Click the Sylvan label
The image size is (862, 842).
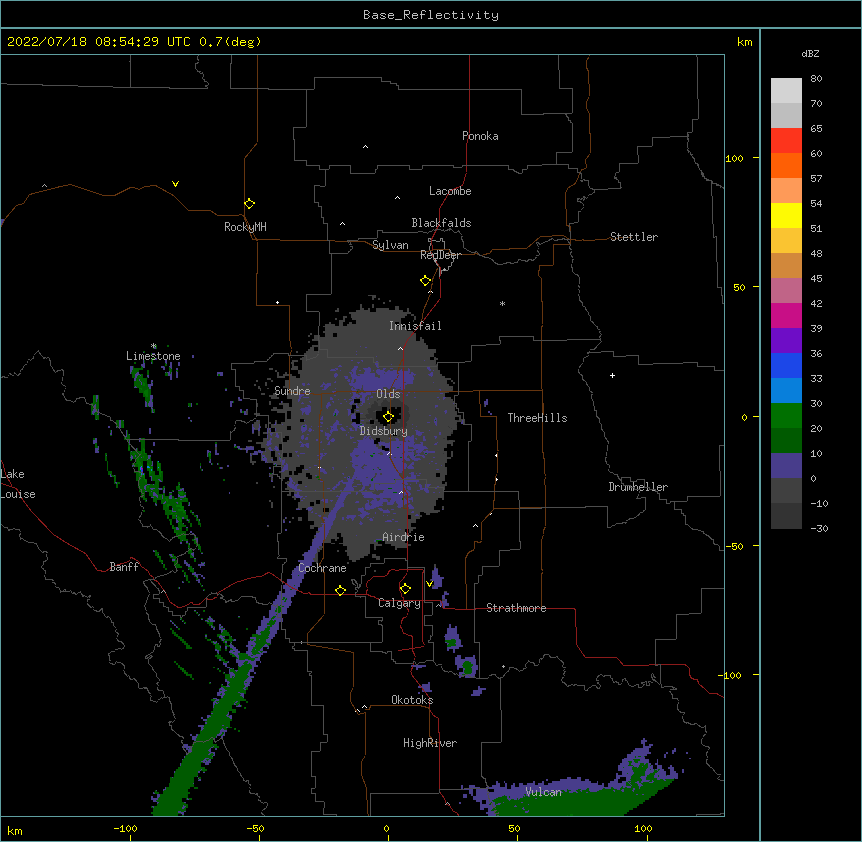[390, 245]
